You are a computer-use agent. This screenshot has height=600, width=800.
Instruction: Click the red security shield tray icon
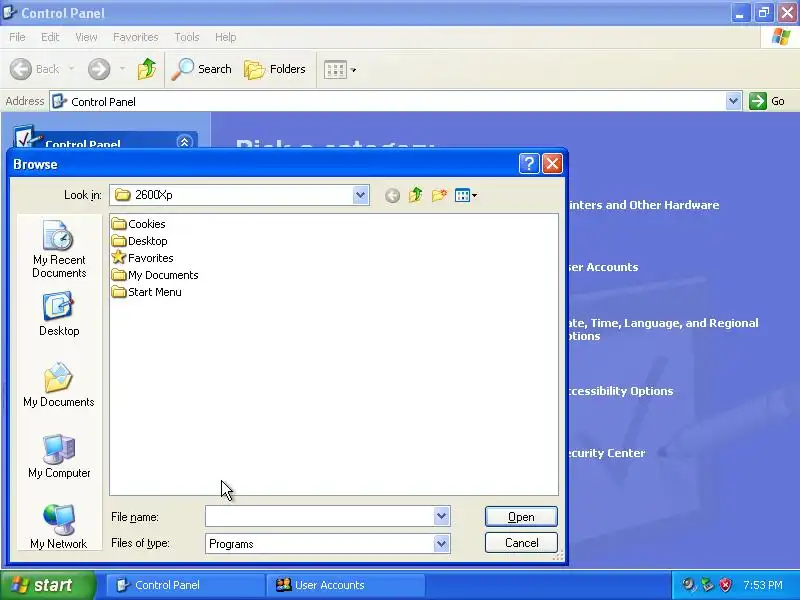tap(726, 585)
